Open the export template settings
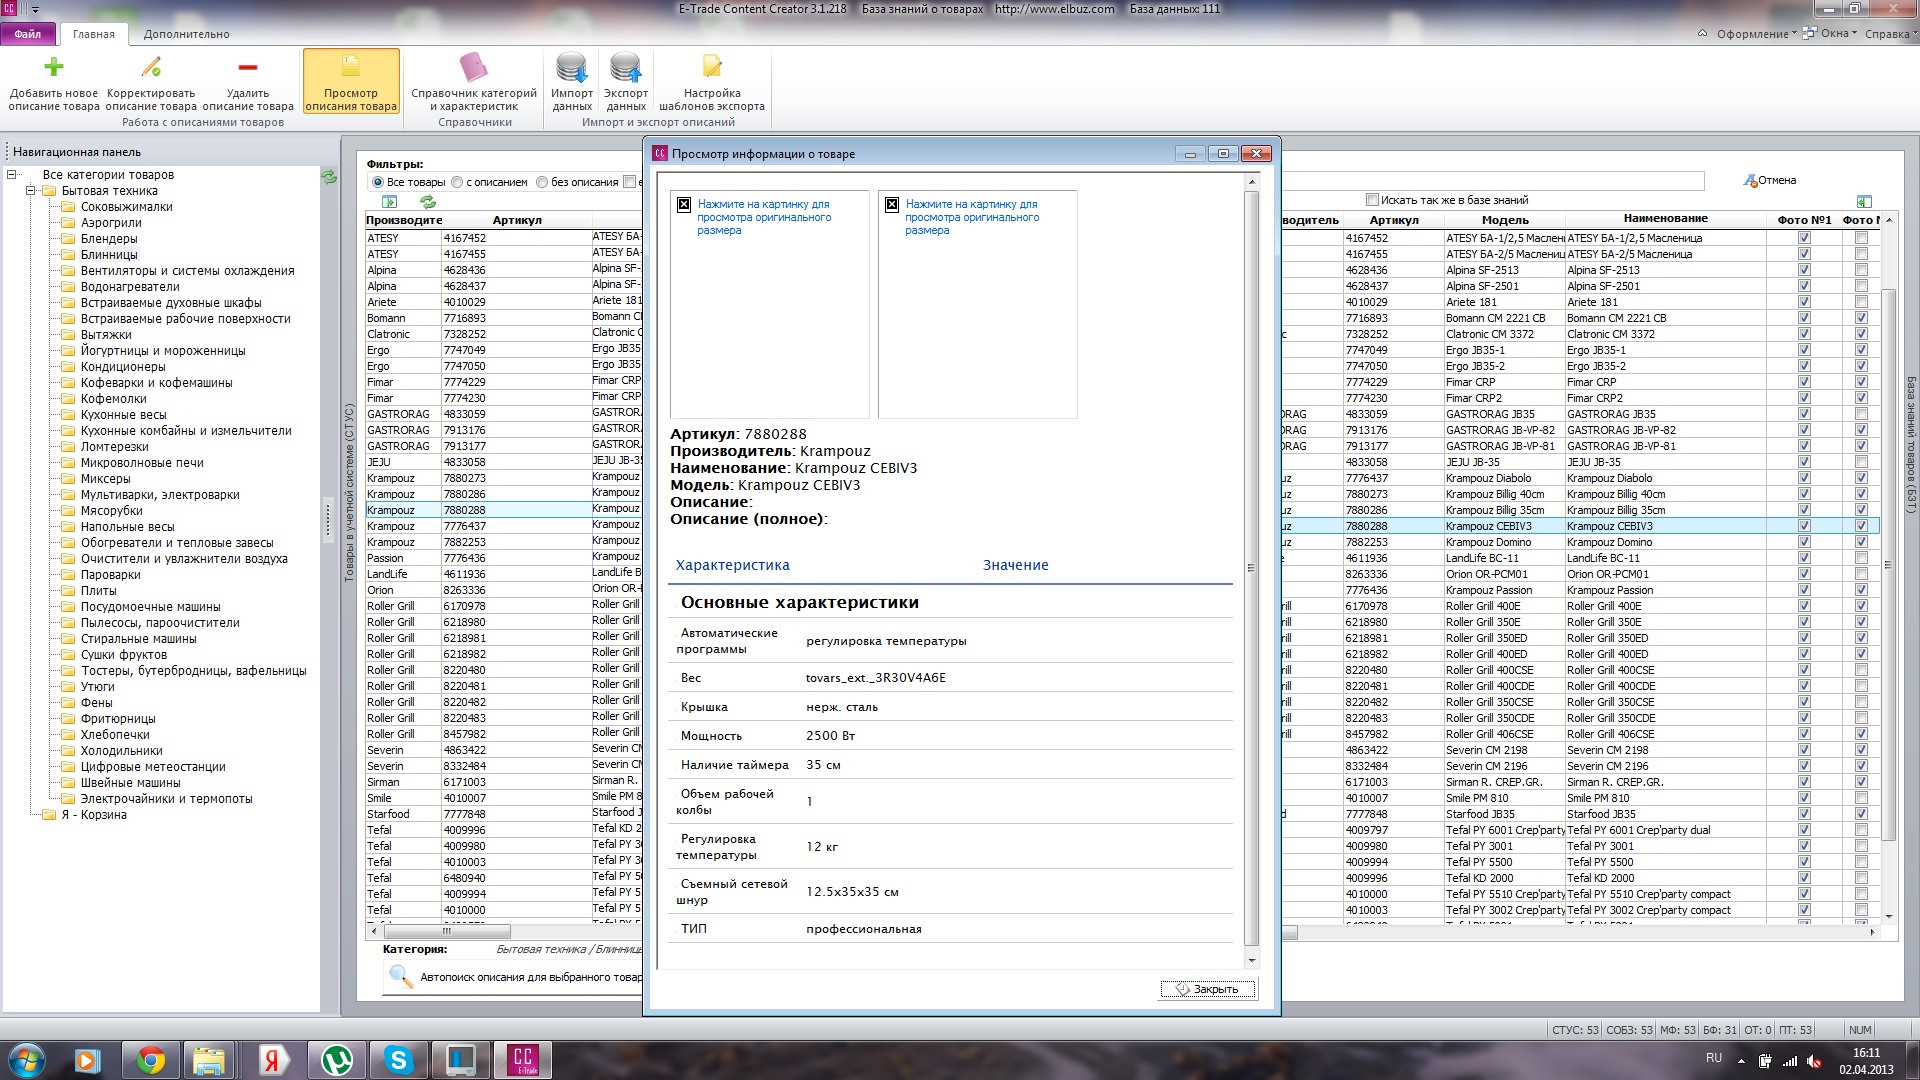 [712, 83]
